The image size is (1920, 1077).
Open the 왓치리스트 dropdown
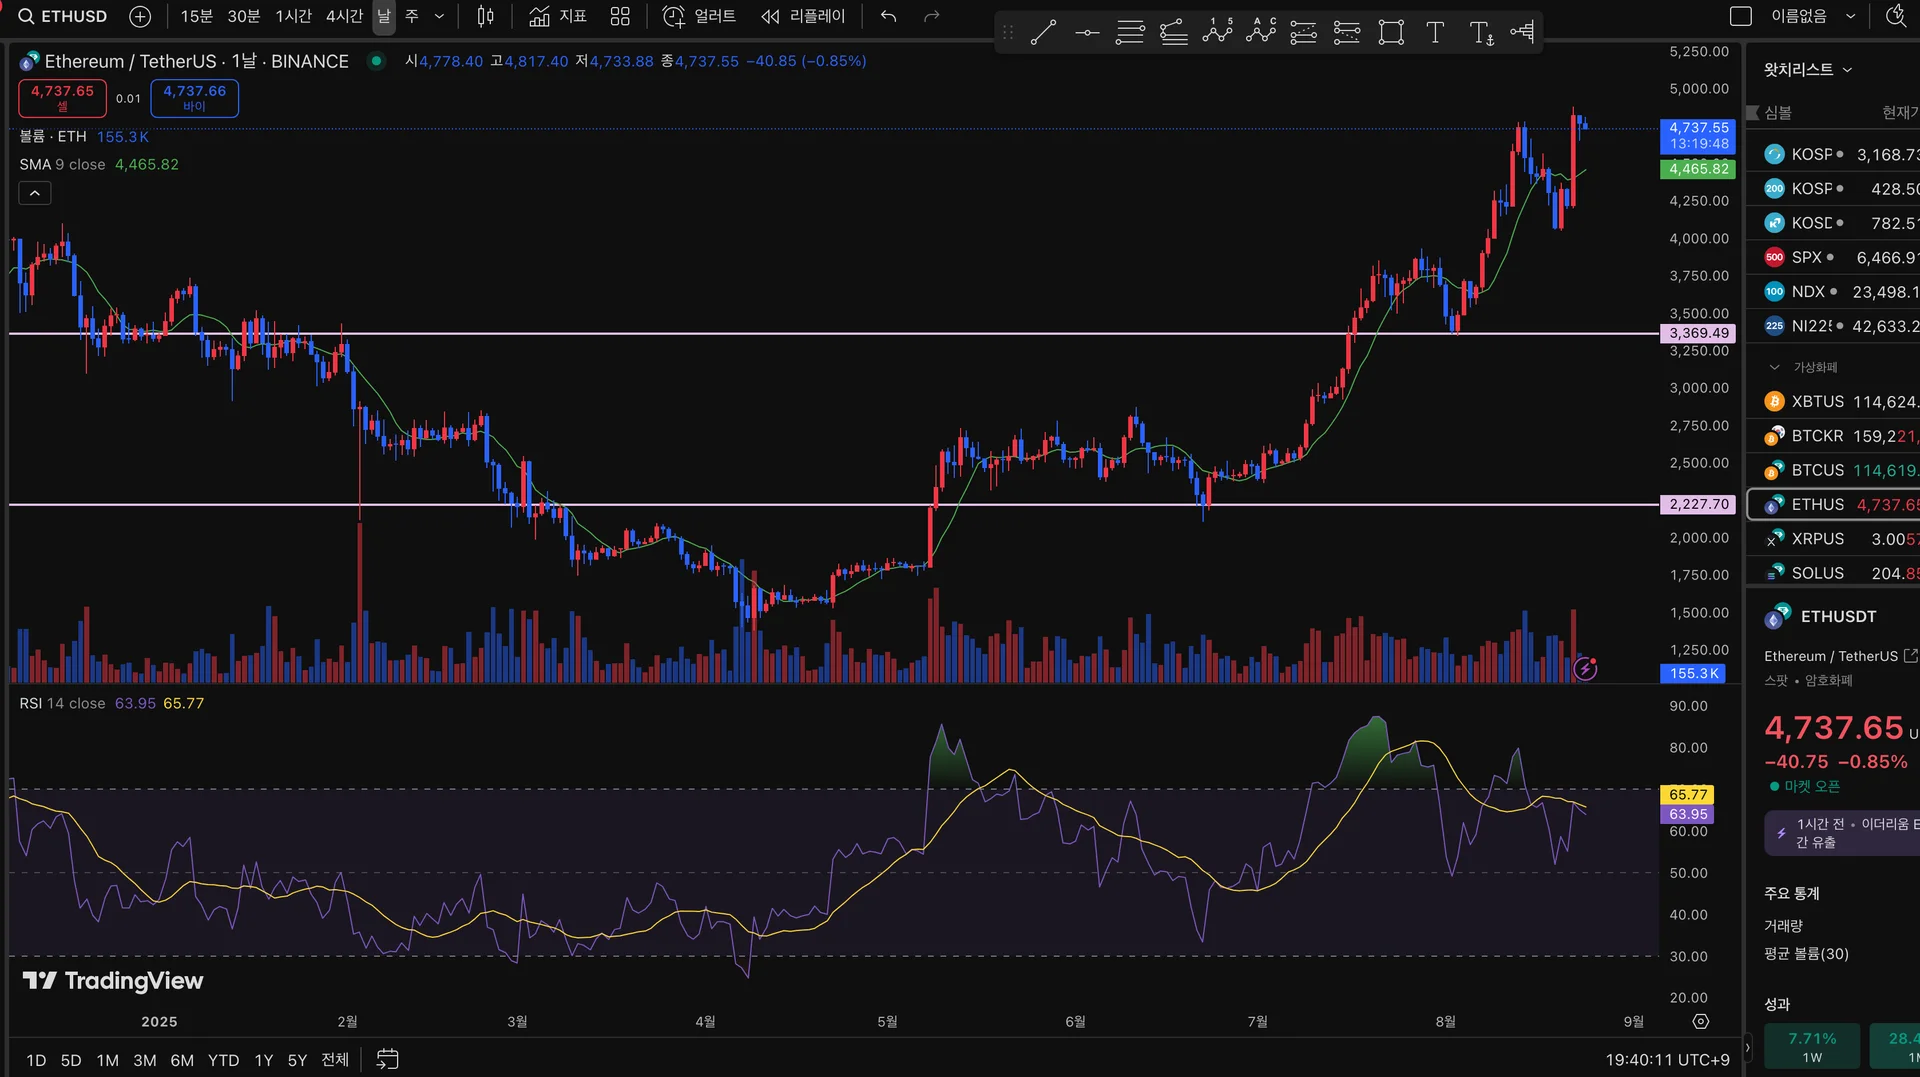point(1808,69)
